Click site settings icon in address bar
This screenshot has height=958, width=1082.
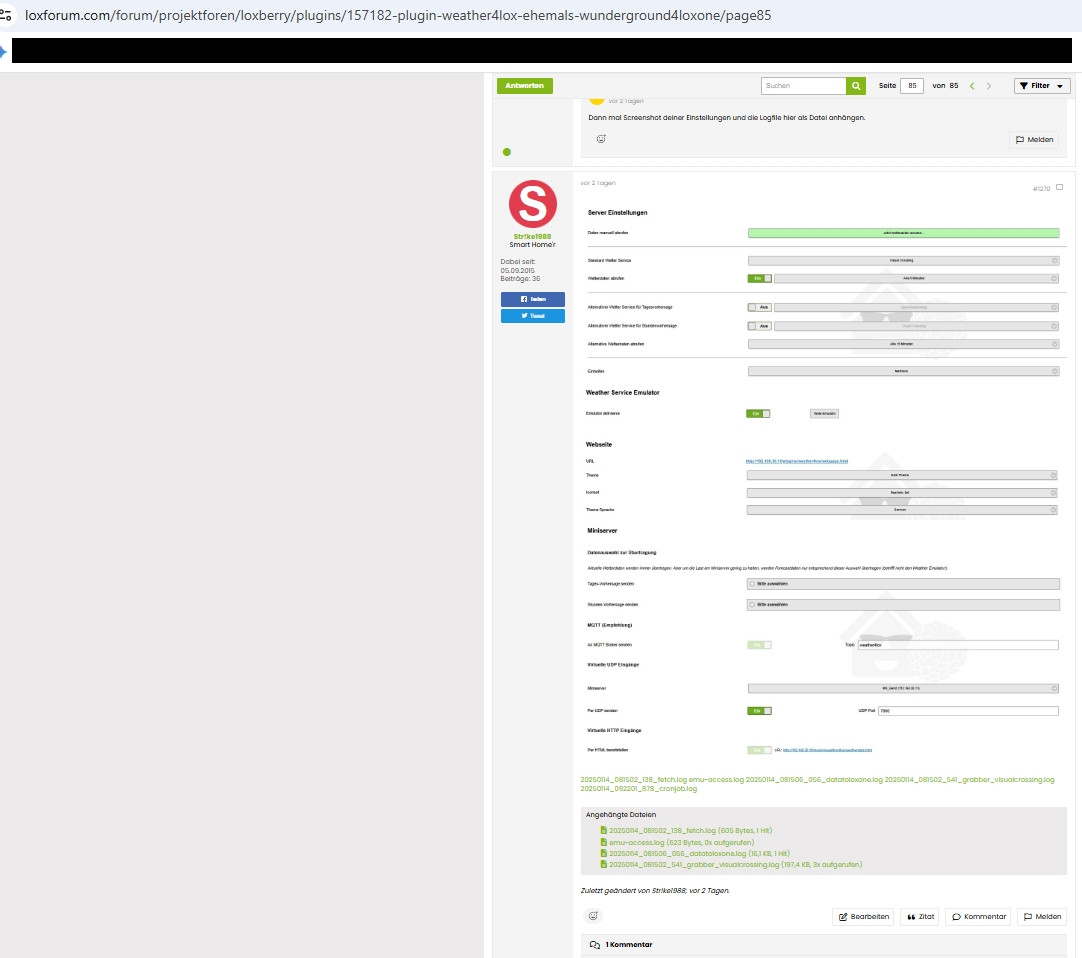(x=7, y=16)
